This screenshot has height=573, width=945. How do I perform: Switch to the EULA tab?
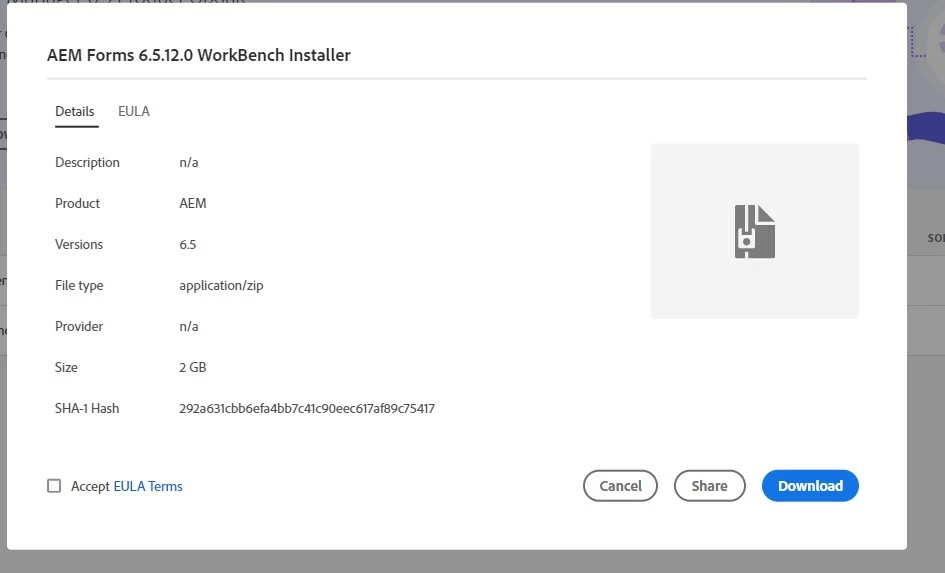(134, 111)
